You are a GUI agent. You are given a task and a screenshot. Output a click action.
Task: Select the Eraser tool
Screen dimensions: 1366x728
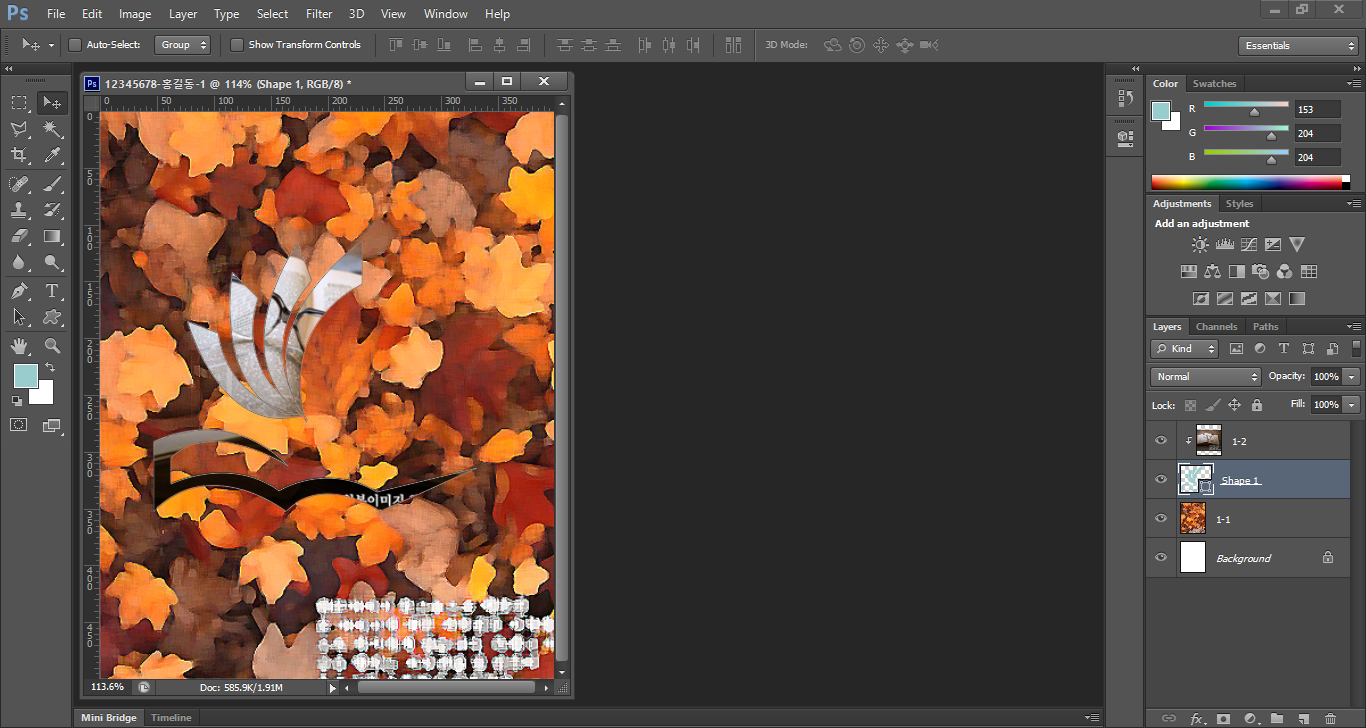(19, 236)
